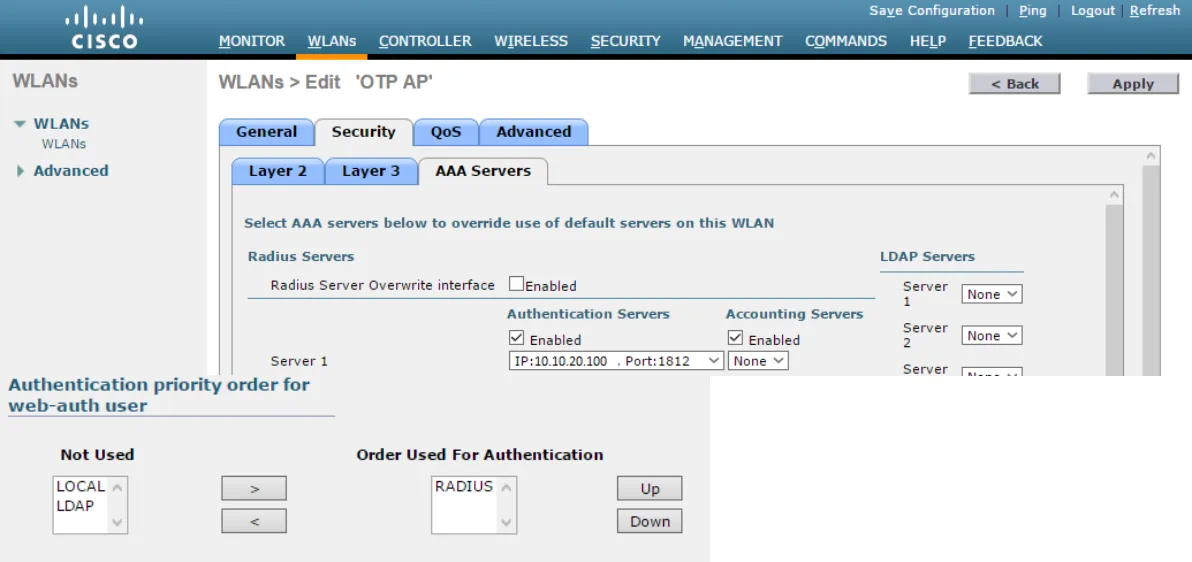Image resolution: width=1192 pixels, height=562 pixels.
Task: Open the Layer 3 sub-tab
Action: 370,171
